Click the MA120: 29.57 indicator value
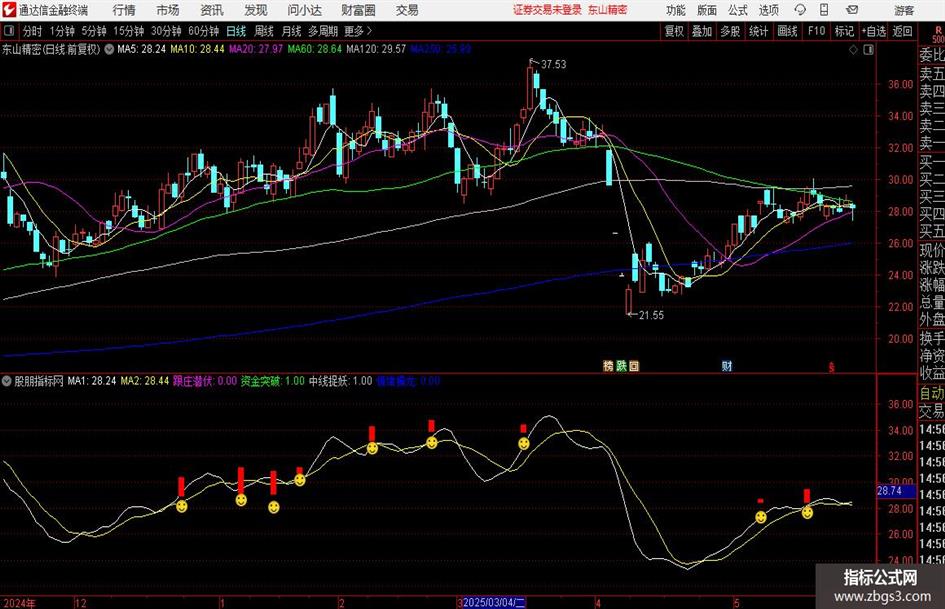The height and width of the screenshot is (609, 945). pos(376,49)
